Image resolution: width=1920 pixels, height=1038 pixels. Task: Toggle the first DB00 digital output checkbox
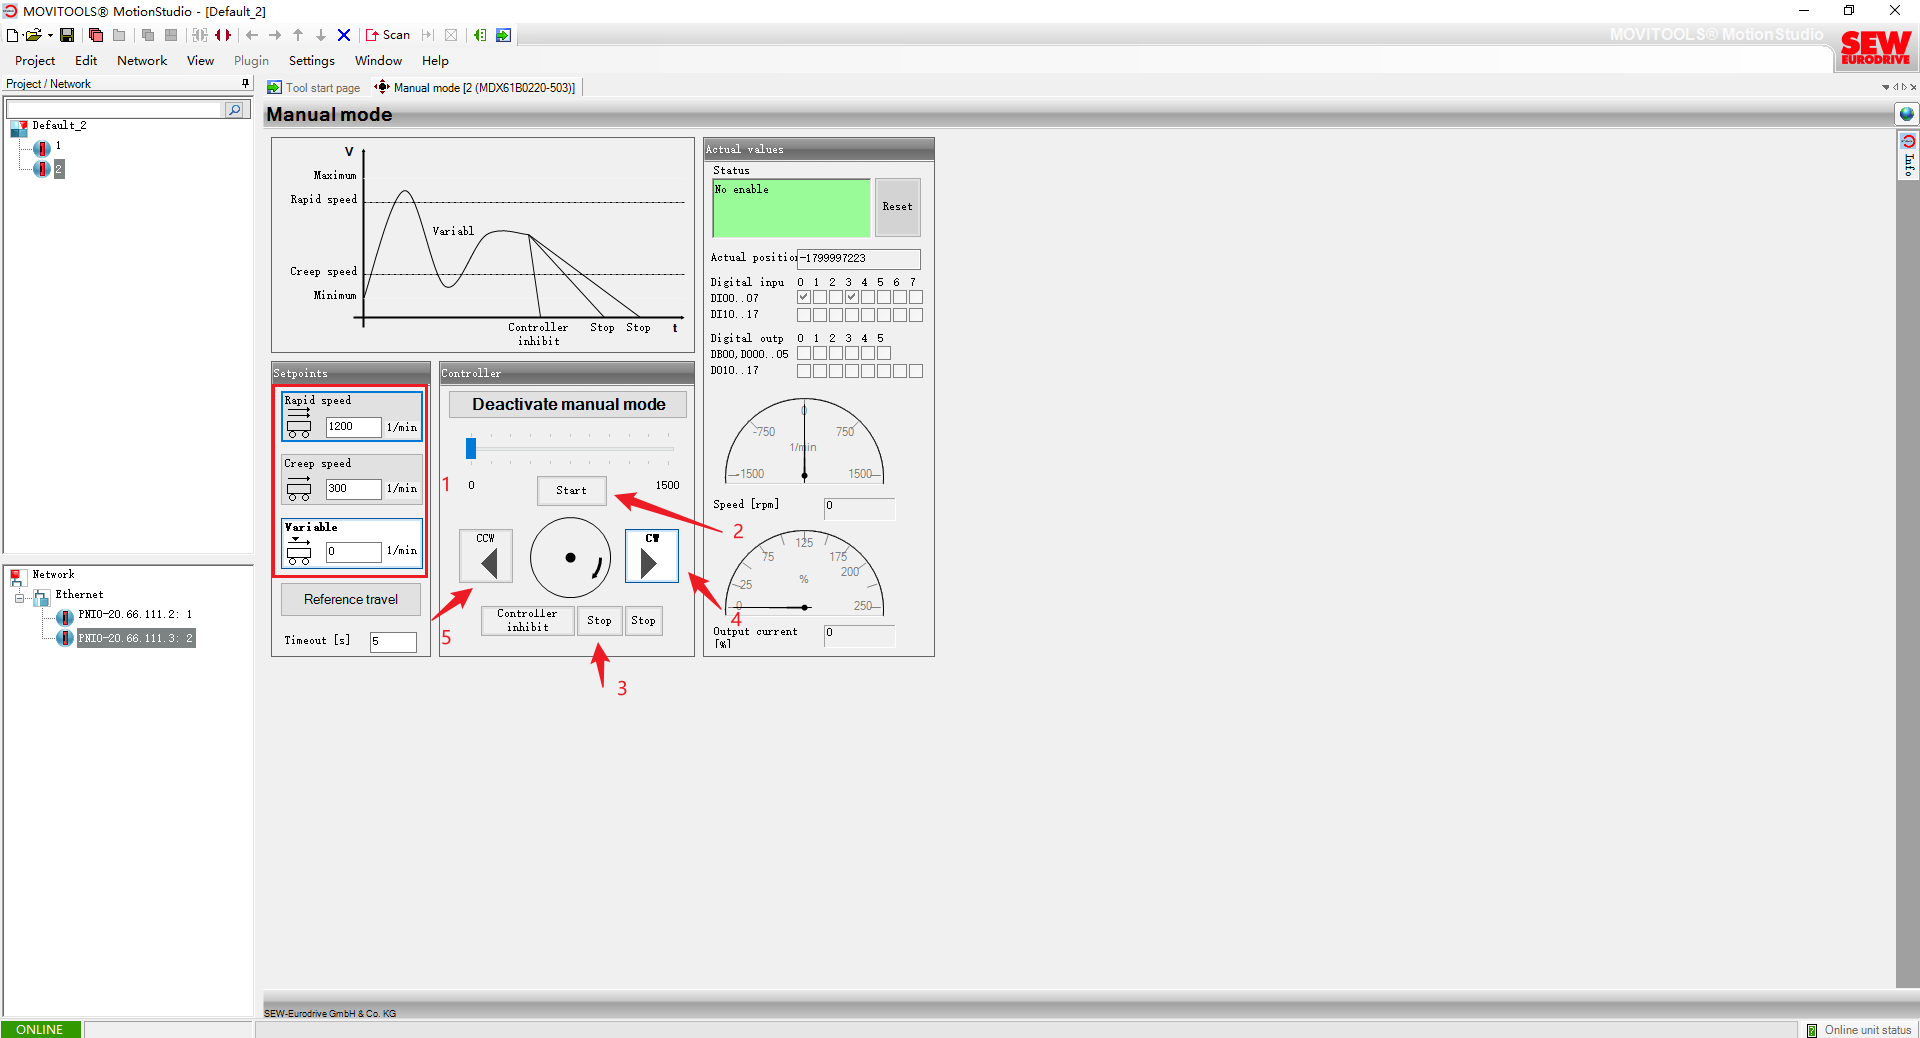[x=803, y=353]
